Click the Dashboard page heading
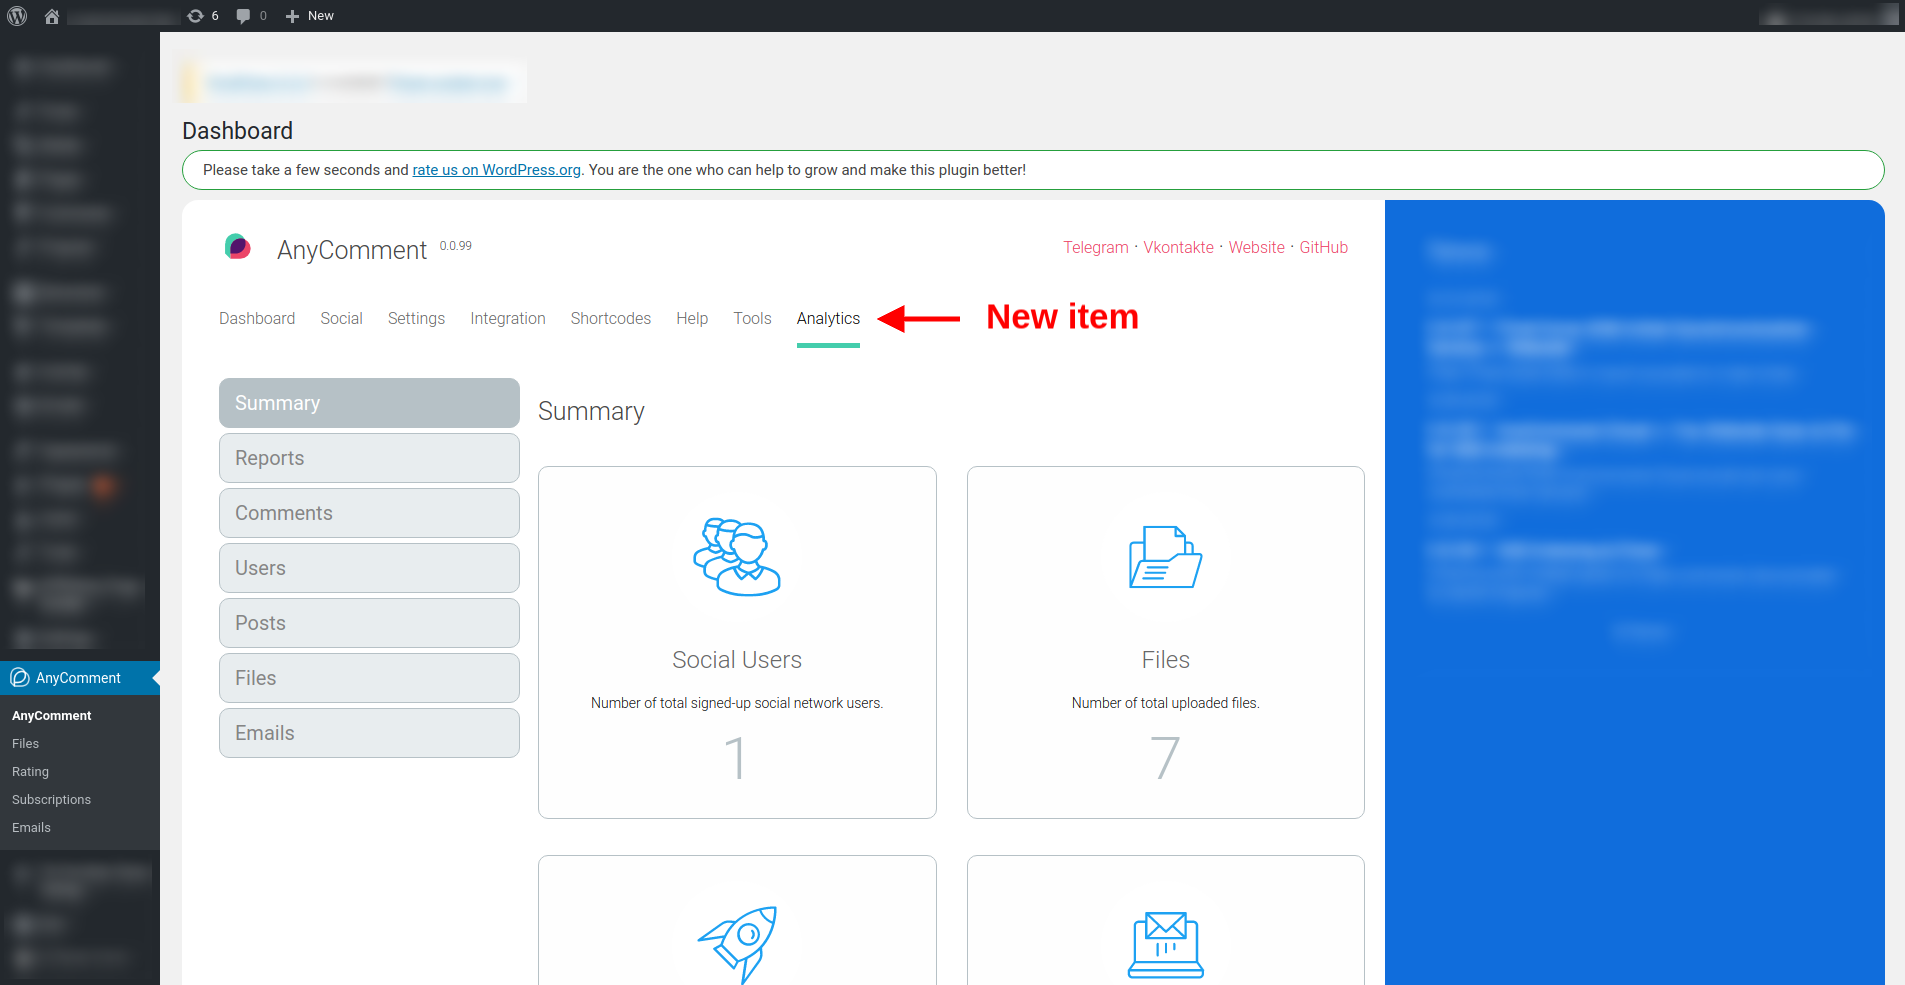 (x=238, y=131)
